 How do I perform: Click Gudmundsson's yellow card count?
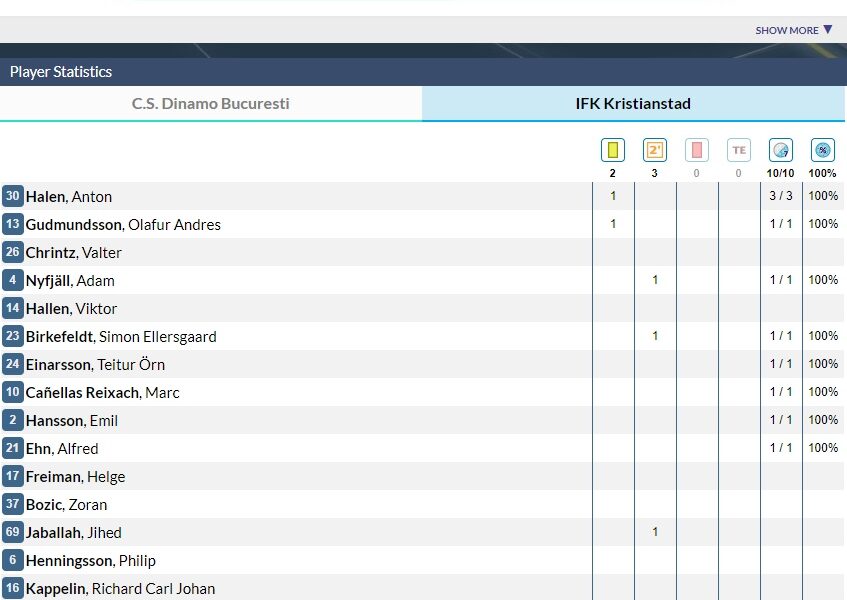(613, 224)
